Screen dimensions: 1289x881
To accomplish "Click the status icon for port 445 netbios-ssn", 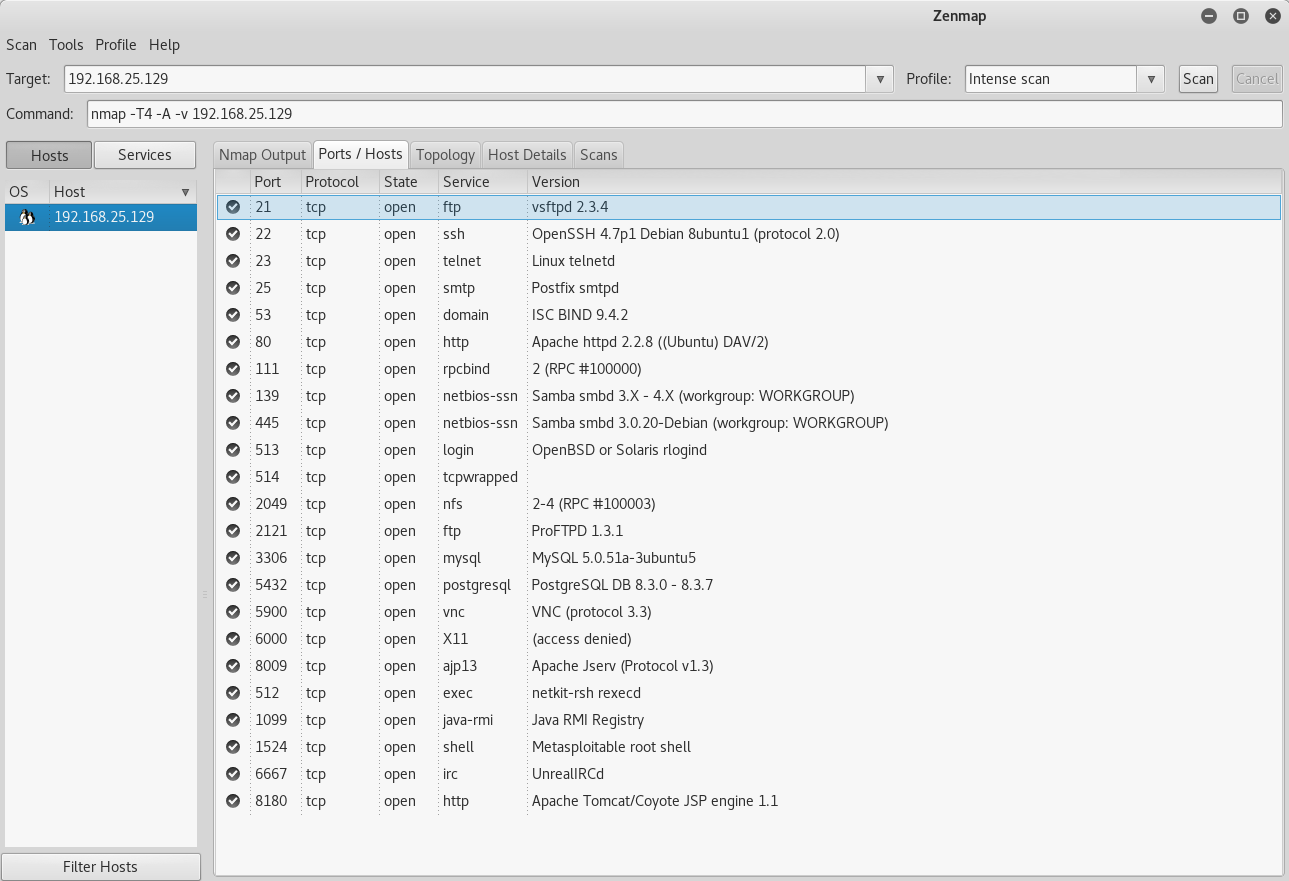I will click(x=233, y=423).
